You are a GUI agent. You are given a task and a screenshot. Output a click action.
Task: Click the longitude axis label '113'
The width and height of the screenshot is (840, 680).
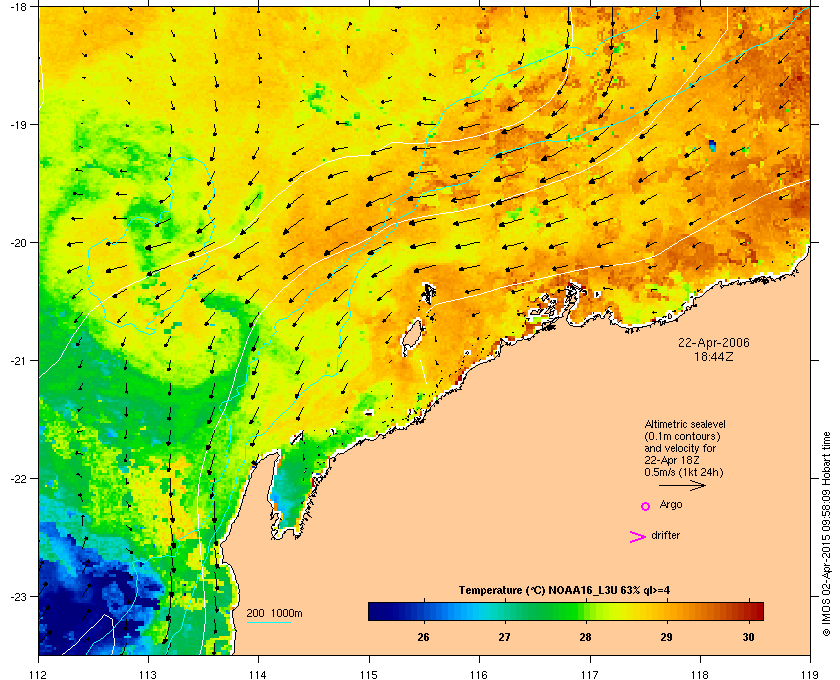coord(148,675)
